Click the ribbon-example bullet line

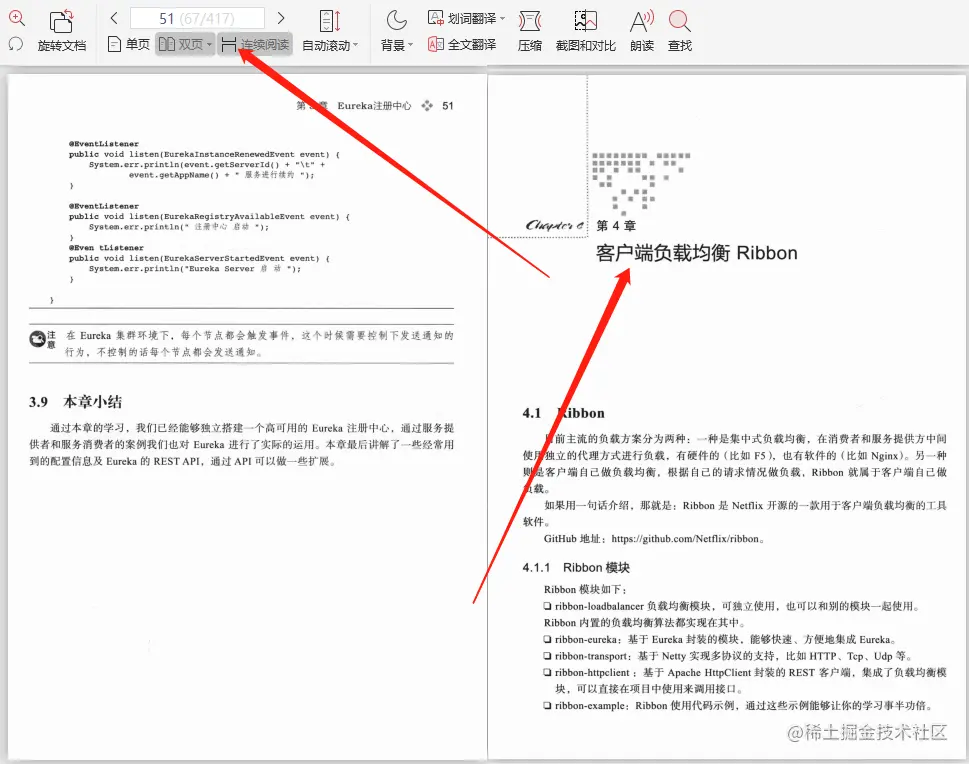click(738, 706)
